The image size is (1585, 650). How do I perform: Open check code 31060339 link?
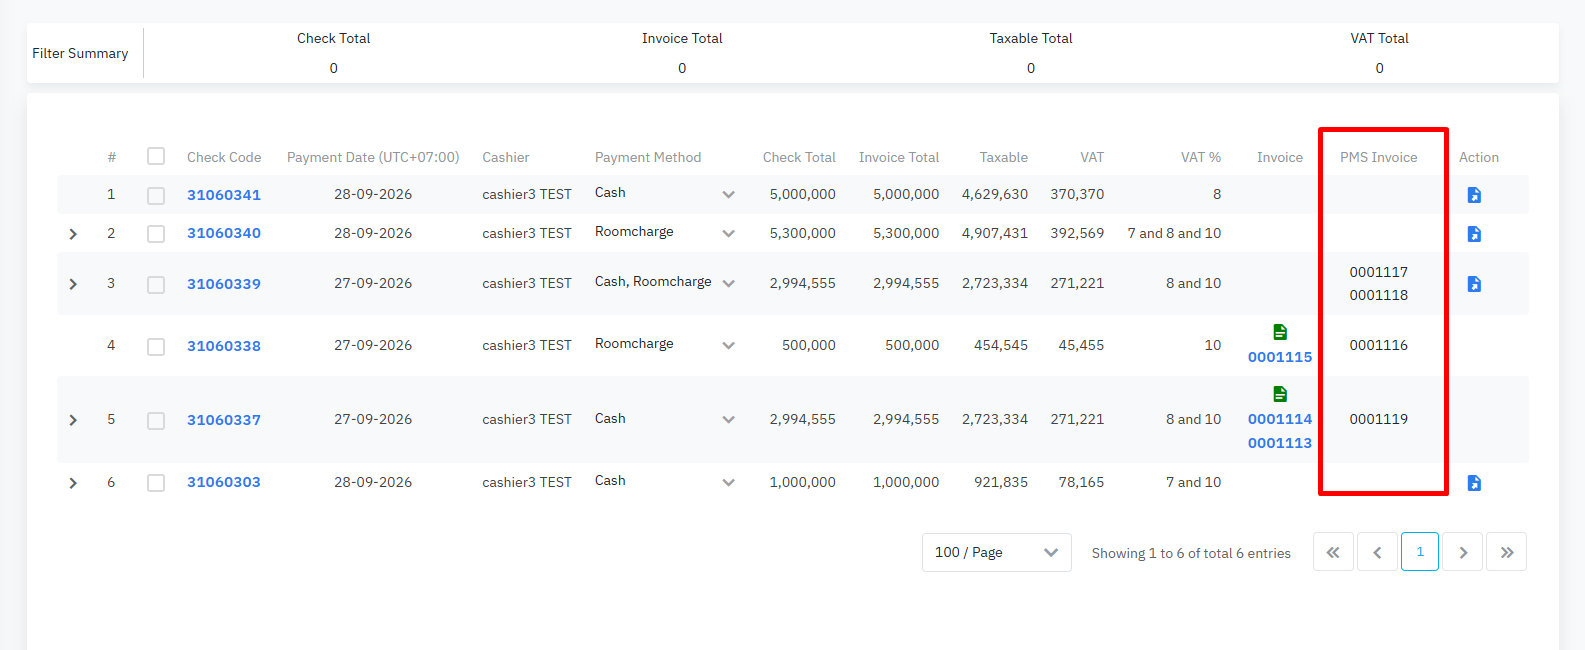(224, 284)
